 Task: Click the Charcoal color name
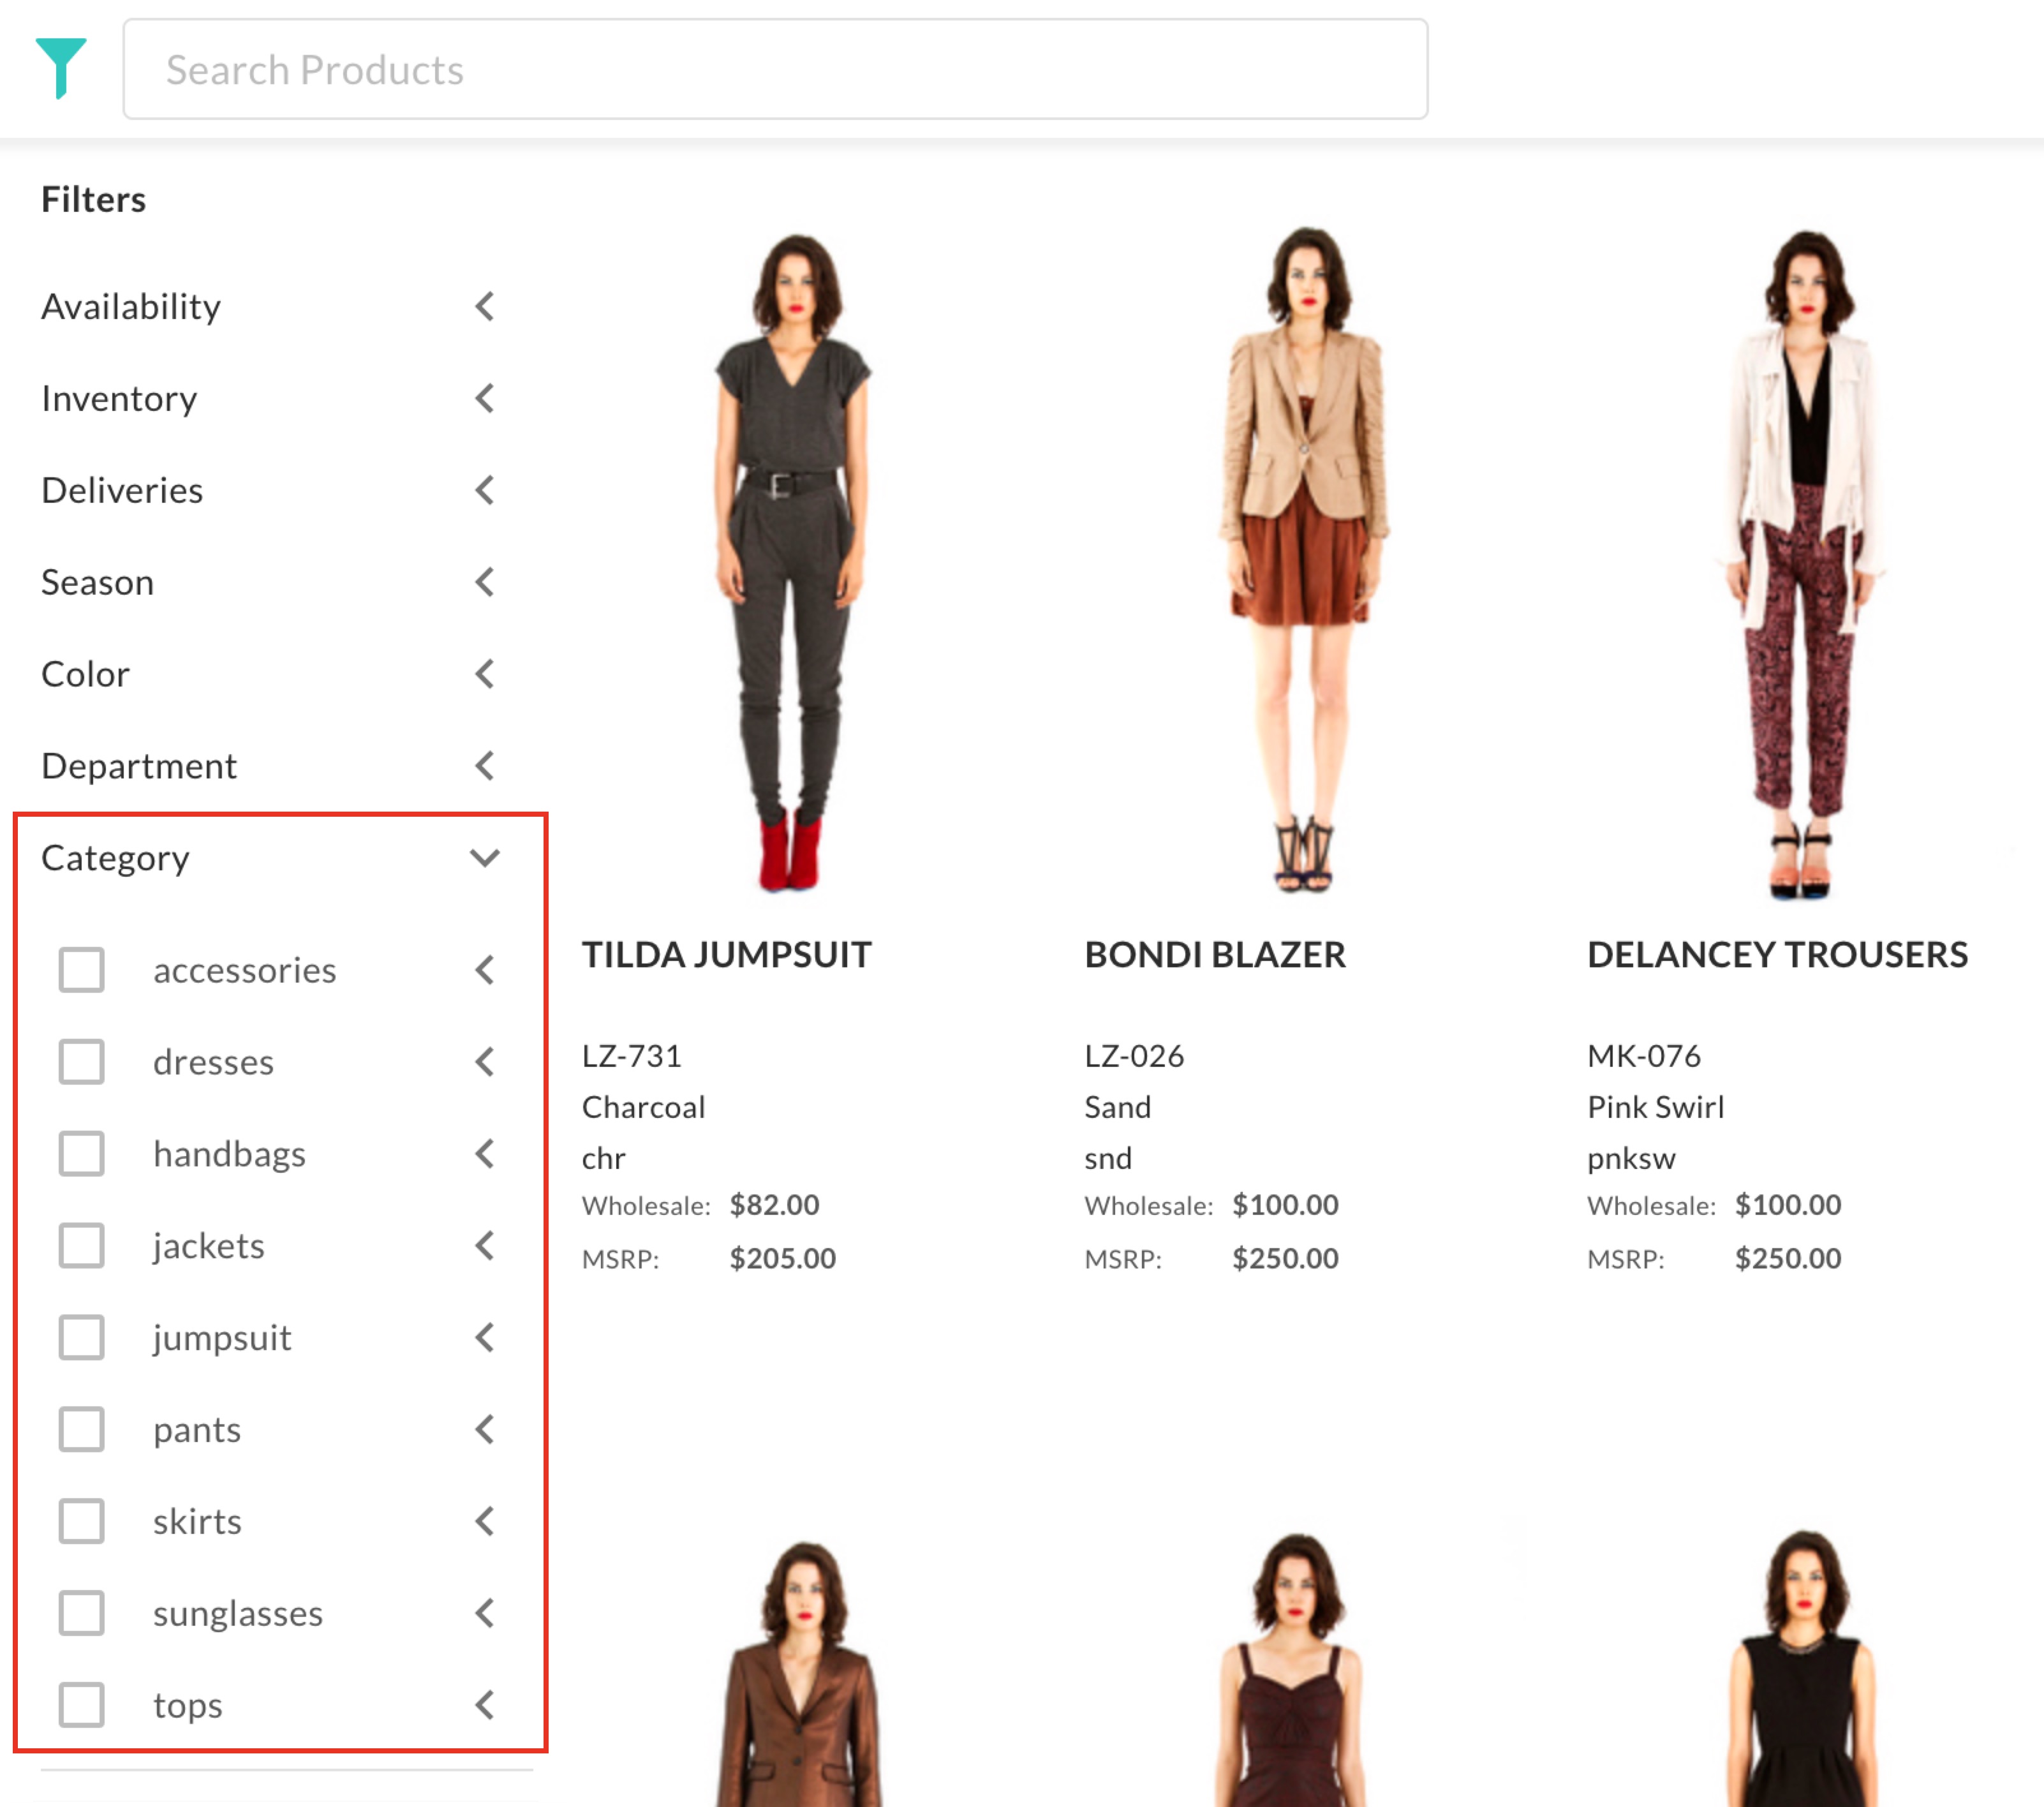point(644,1107)
